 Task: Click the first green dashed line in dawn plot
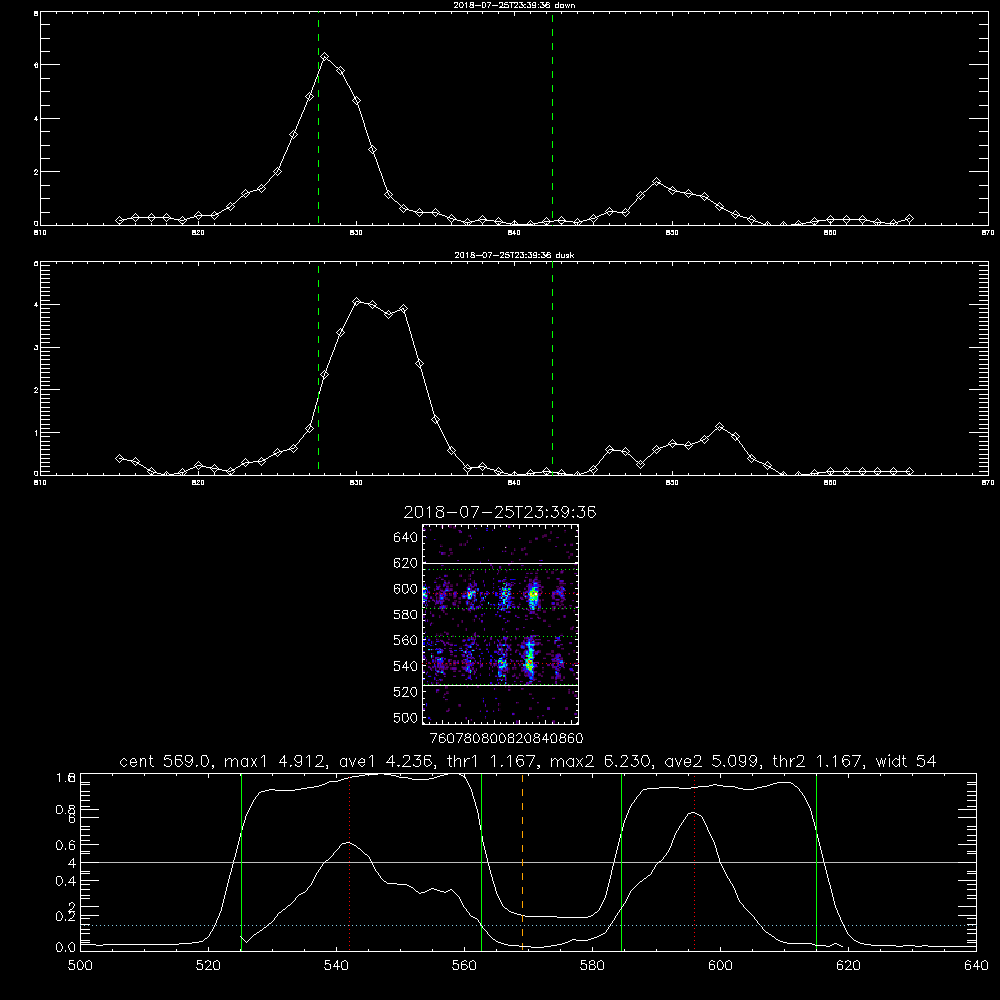coord(318,118)
